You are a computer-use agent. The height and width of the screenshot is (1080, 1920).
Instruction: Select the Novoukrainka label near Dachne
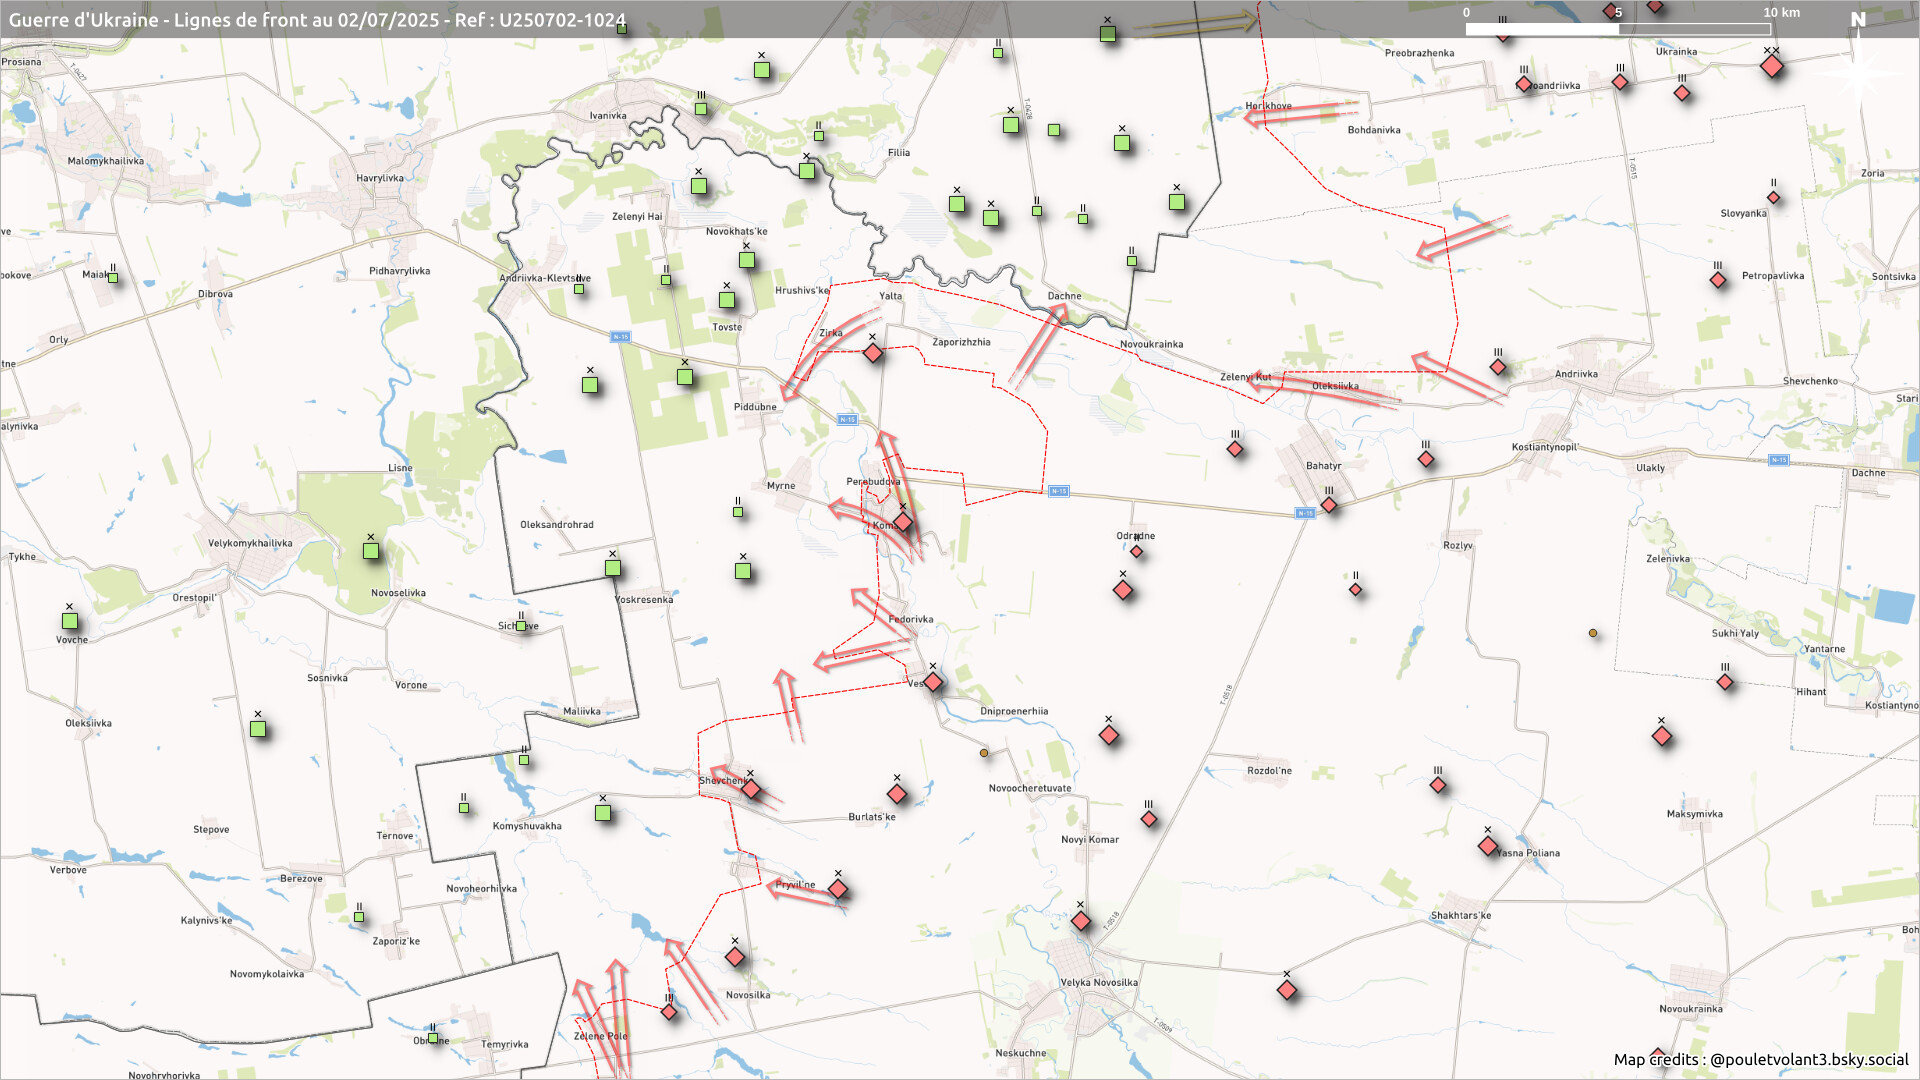click(x=1151, y=345)
